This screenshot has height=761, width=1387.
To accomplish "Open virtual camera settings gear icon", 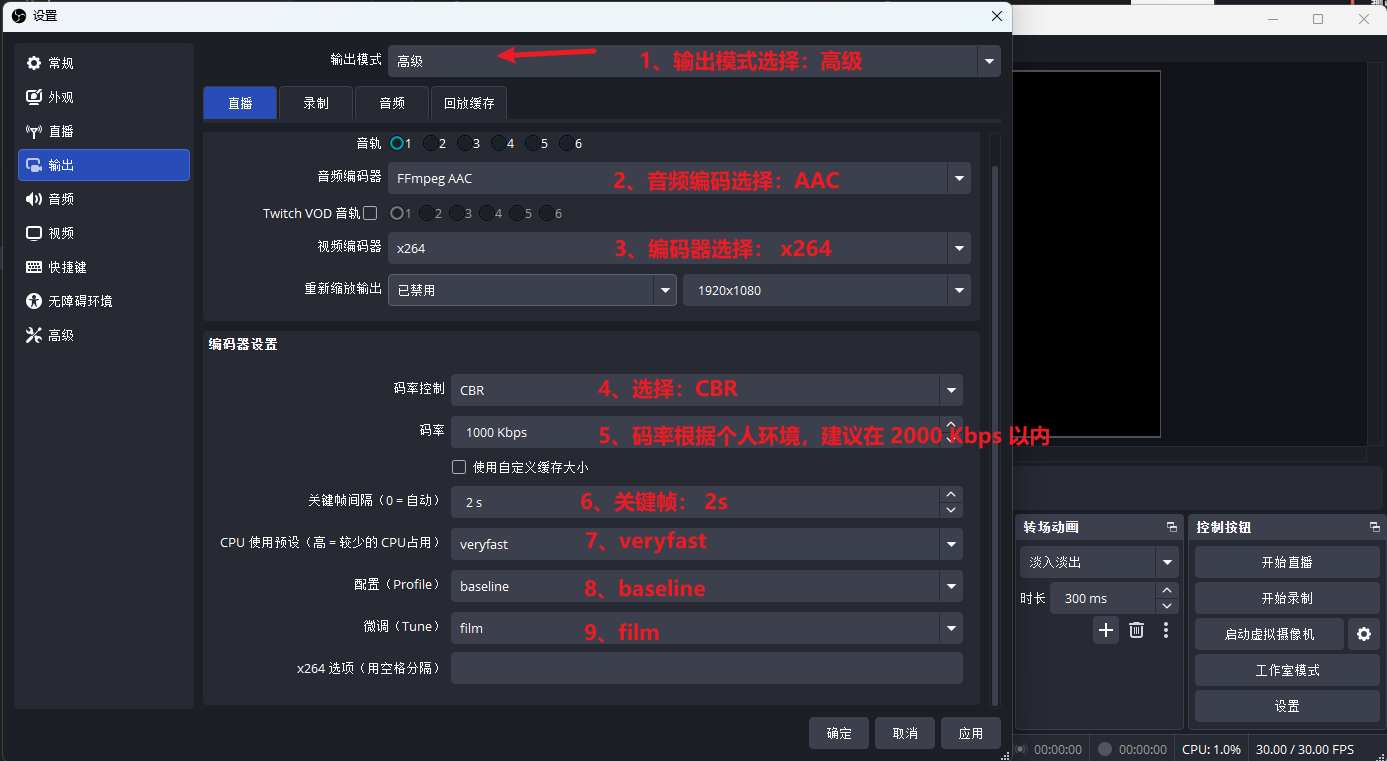I will [1363, 634].
